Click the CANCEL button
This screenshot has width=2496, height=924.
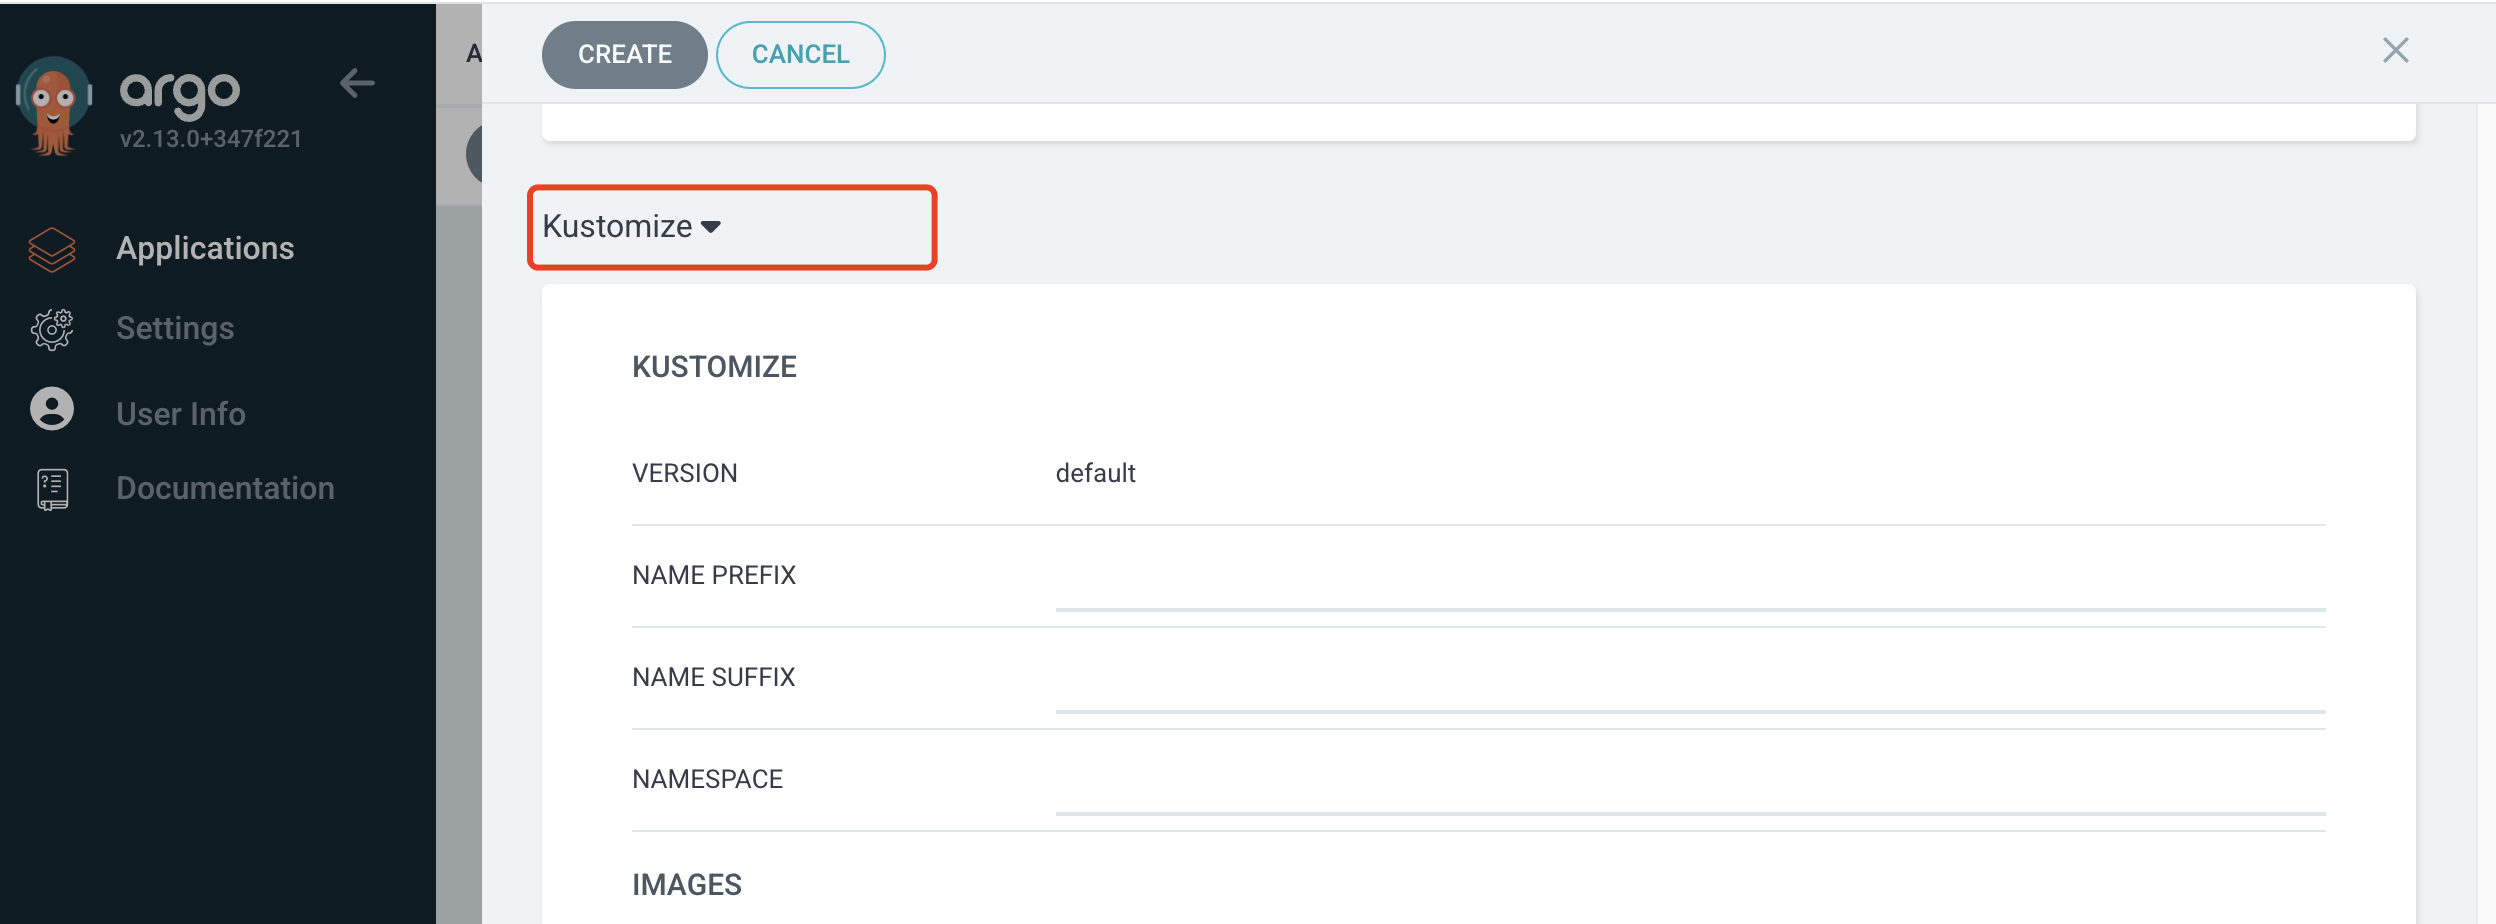pos(801,54)
